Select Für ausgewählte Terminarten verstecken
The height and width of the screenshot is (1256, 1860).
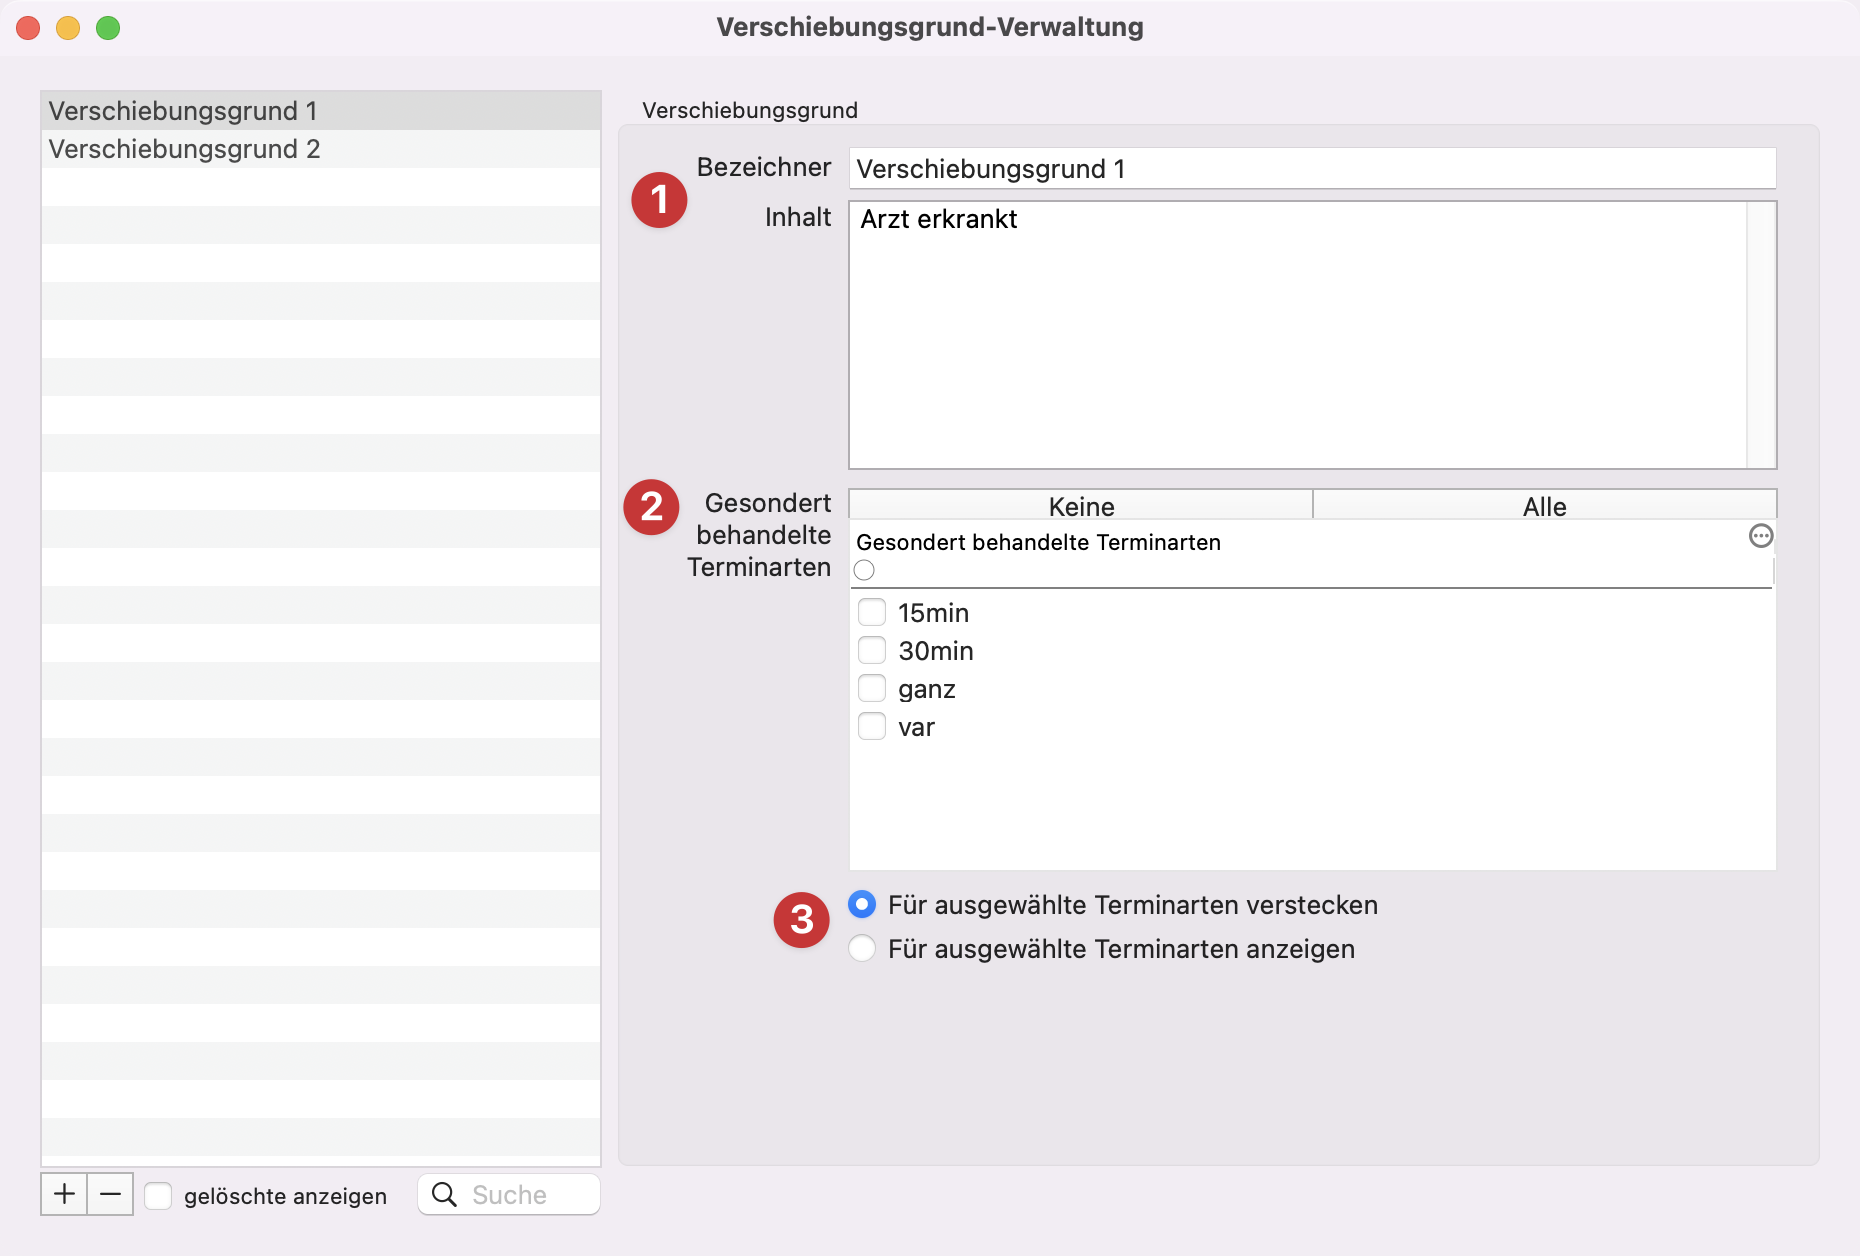tap(862, 905)
